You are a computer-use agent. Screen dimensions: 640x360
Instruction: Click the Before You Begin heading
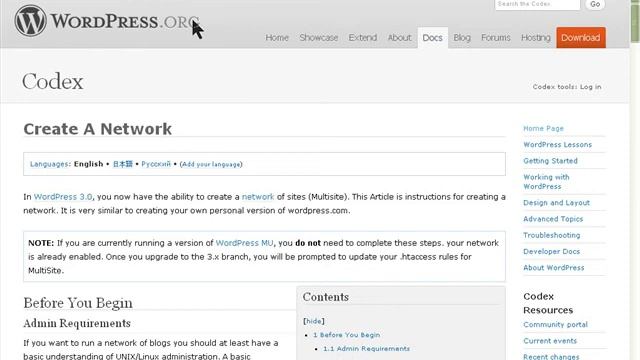(x=78, y=303)
